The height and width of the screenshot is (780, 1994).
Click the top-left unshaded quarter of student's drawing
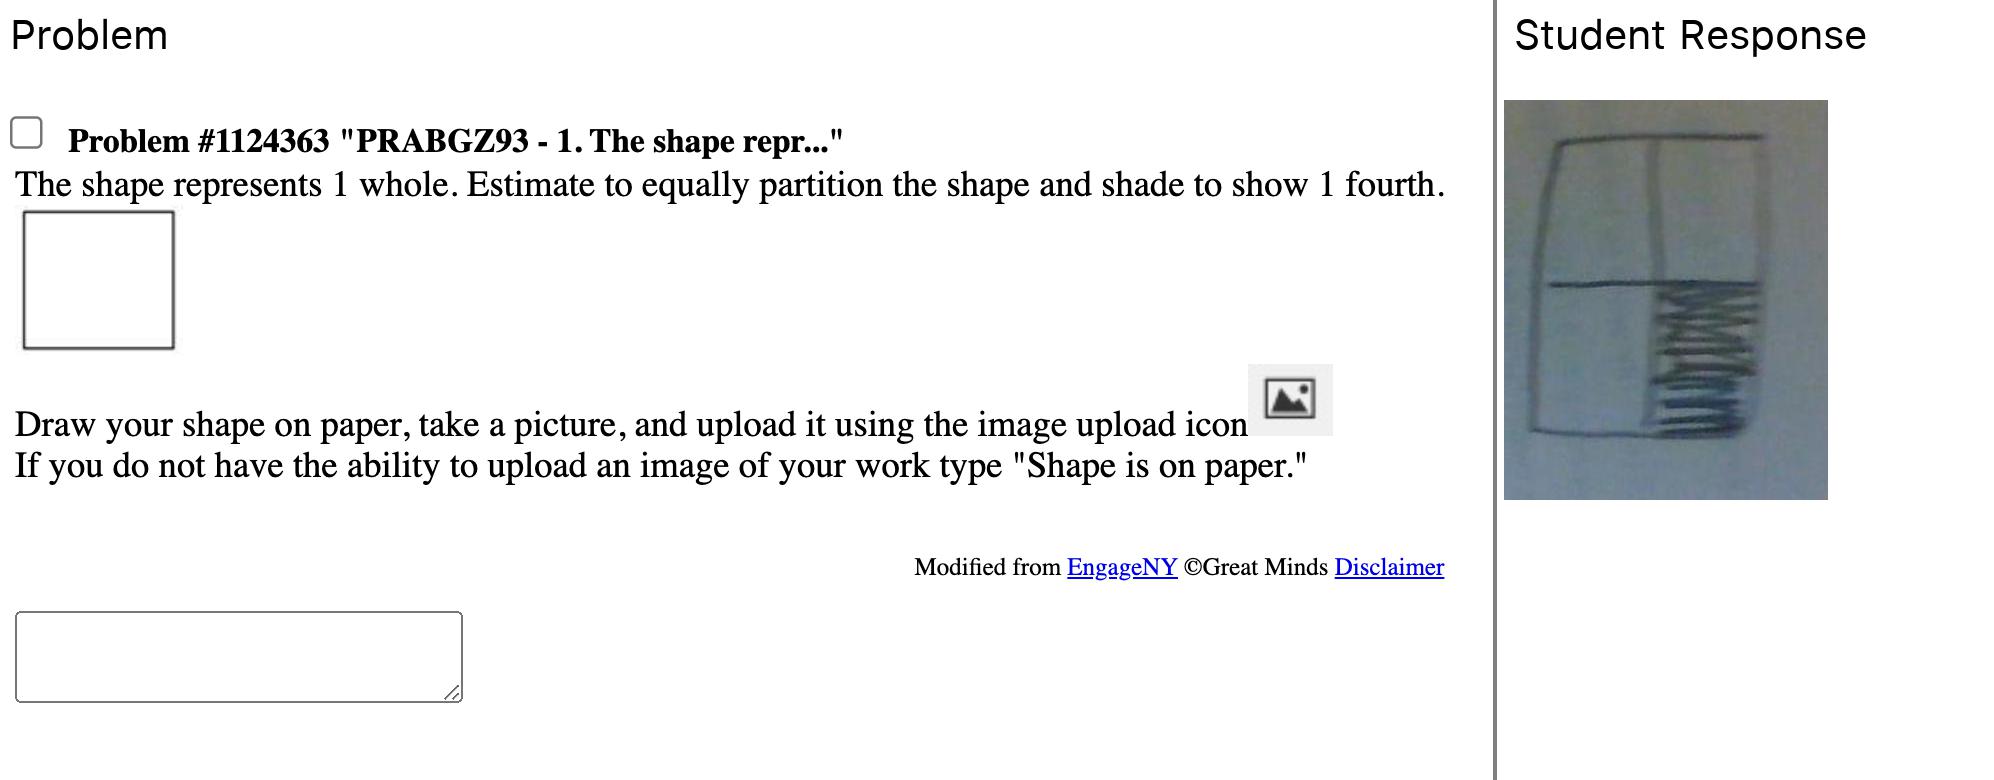1600,210
